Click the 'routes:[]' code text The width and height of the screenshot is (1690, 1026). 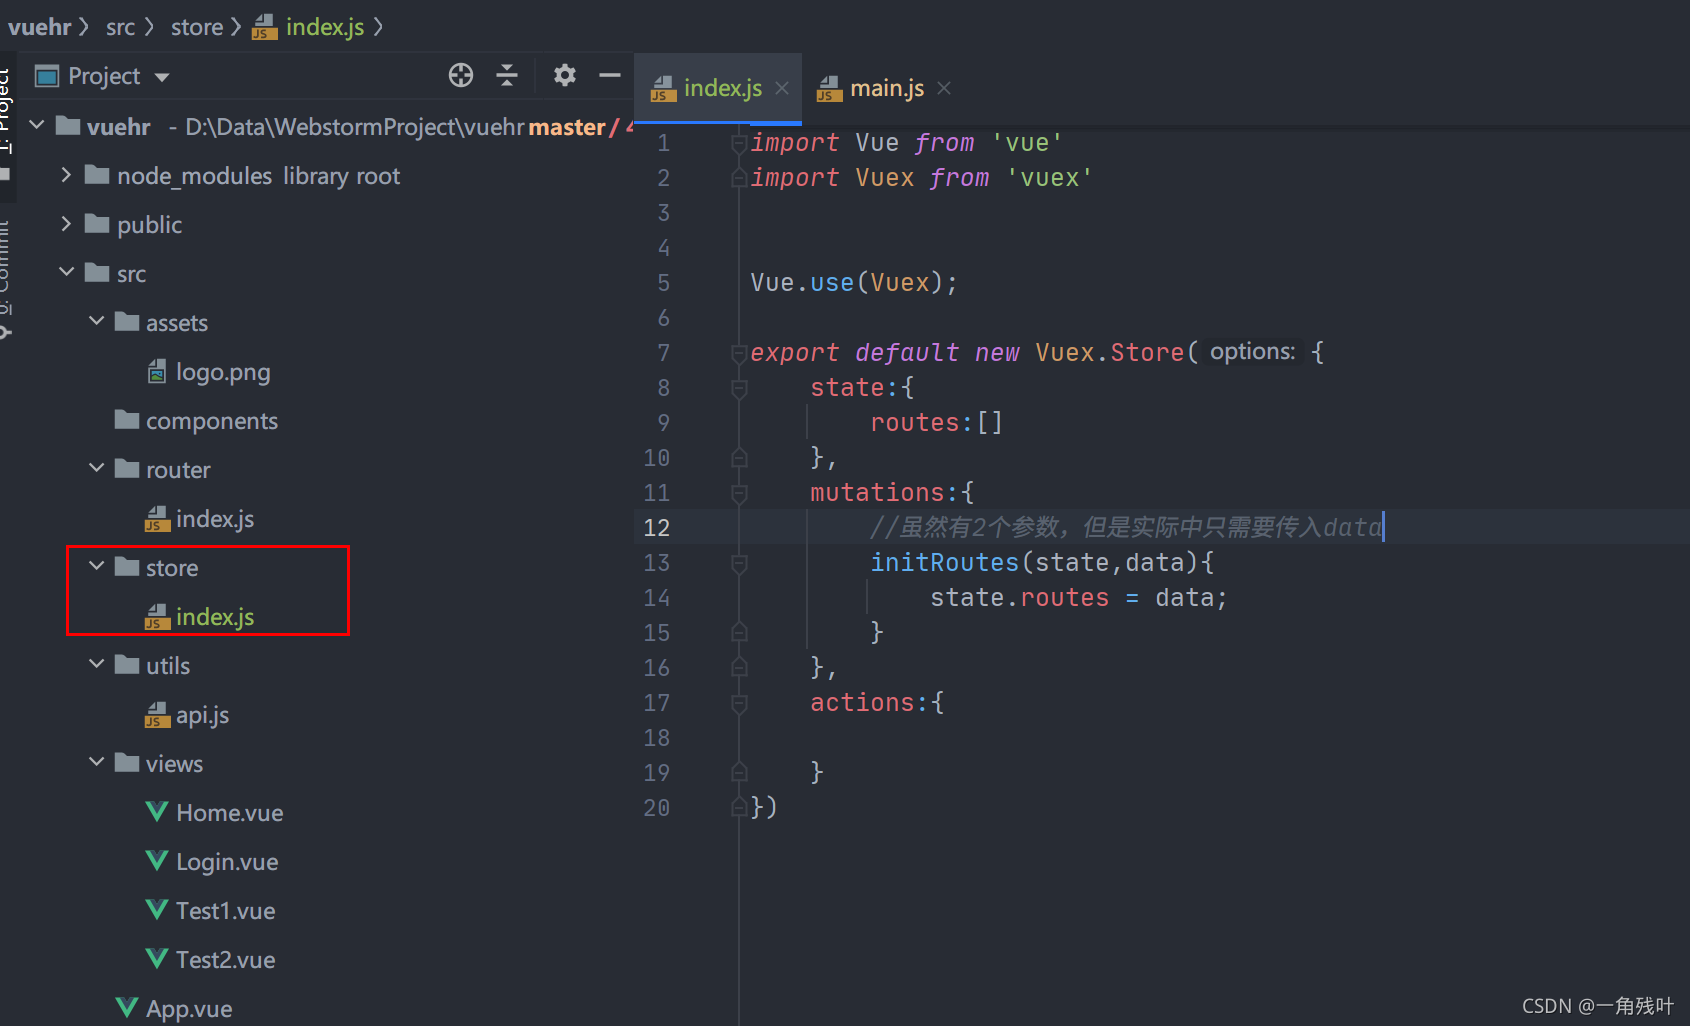coord(936,423)
